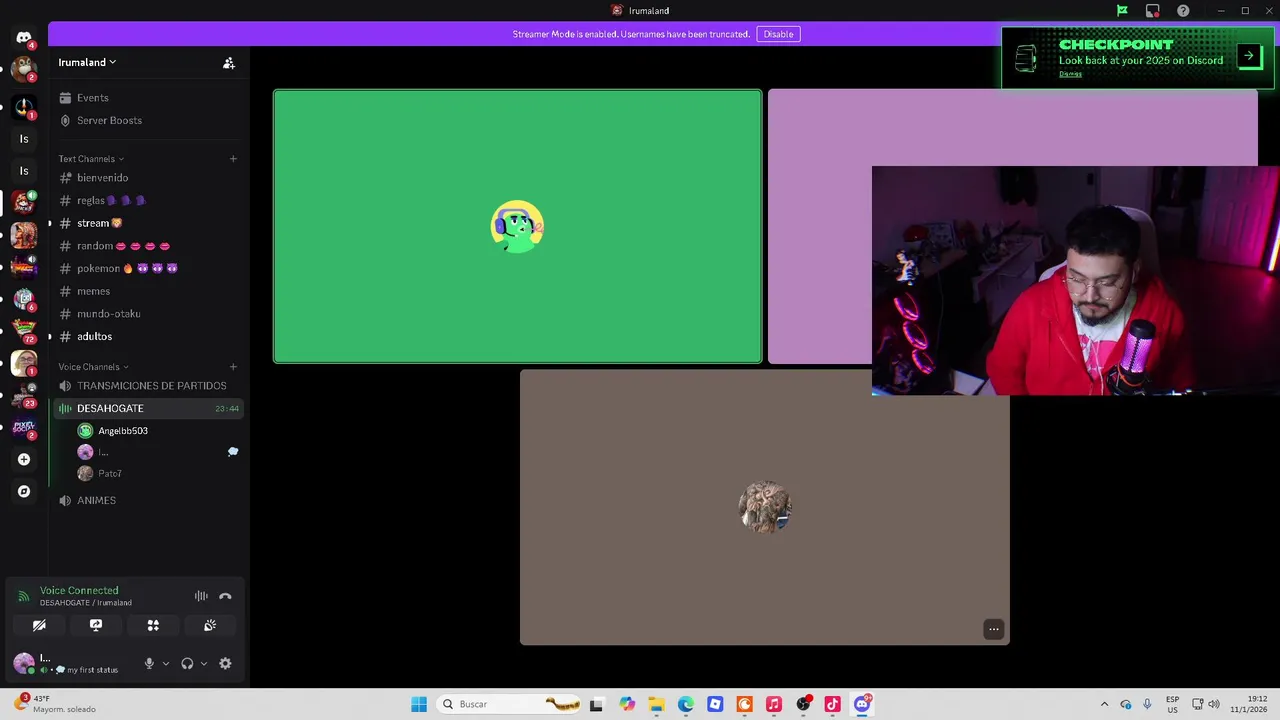This screenshot has width=1280, height=720.
Task: Open Windows Start menu
Action: [419, 704]
